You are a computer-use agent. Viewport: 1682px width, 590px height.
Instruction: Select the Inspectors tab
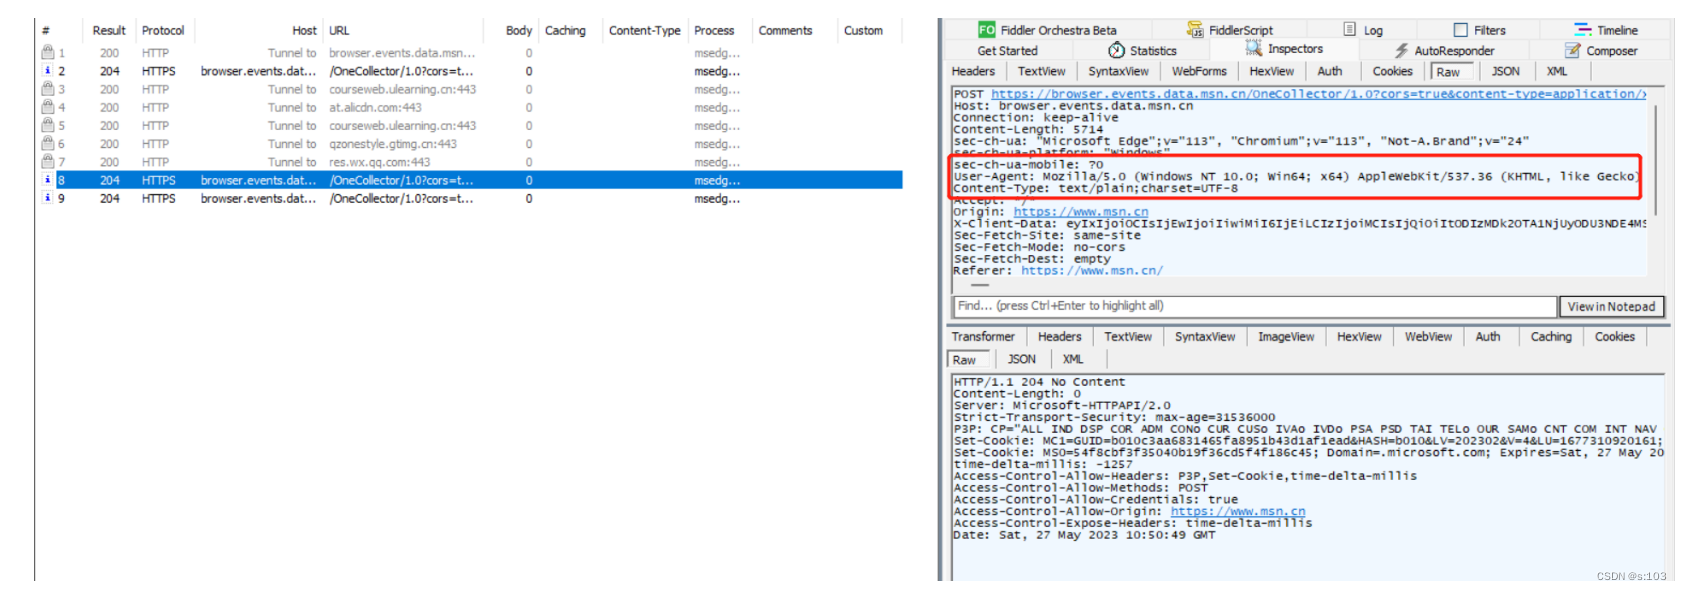1284,49
